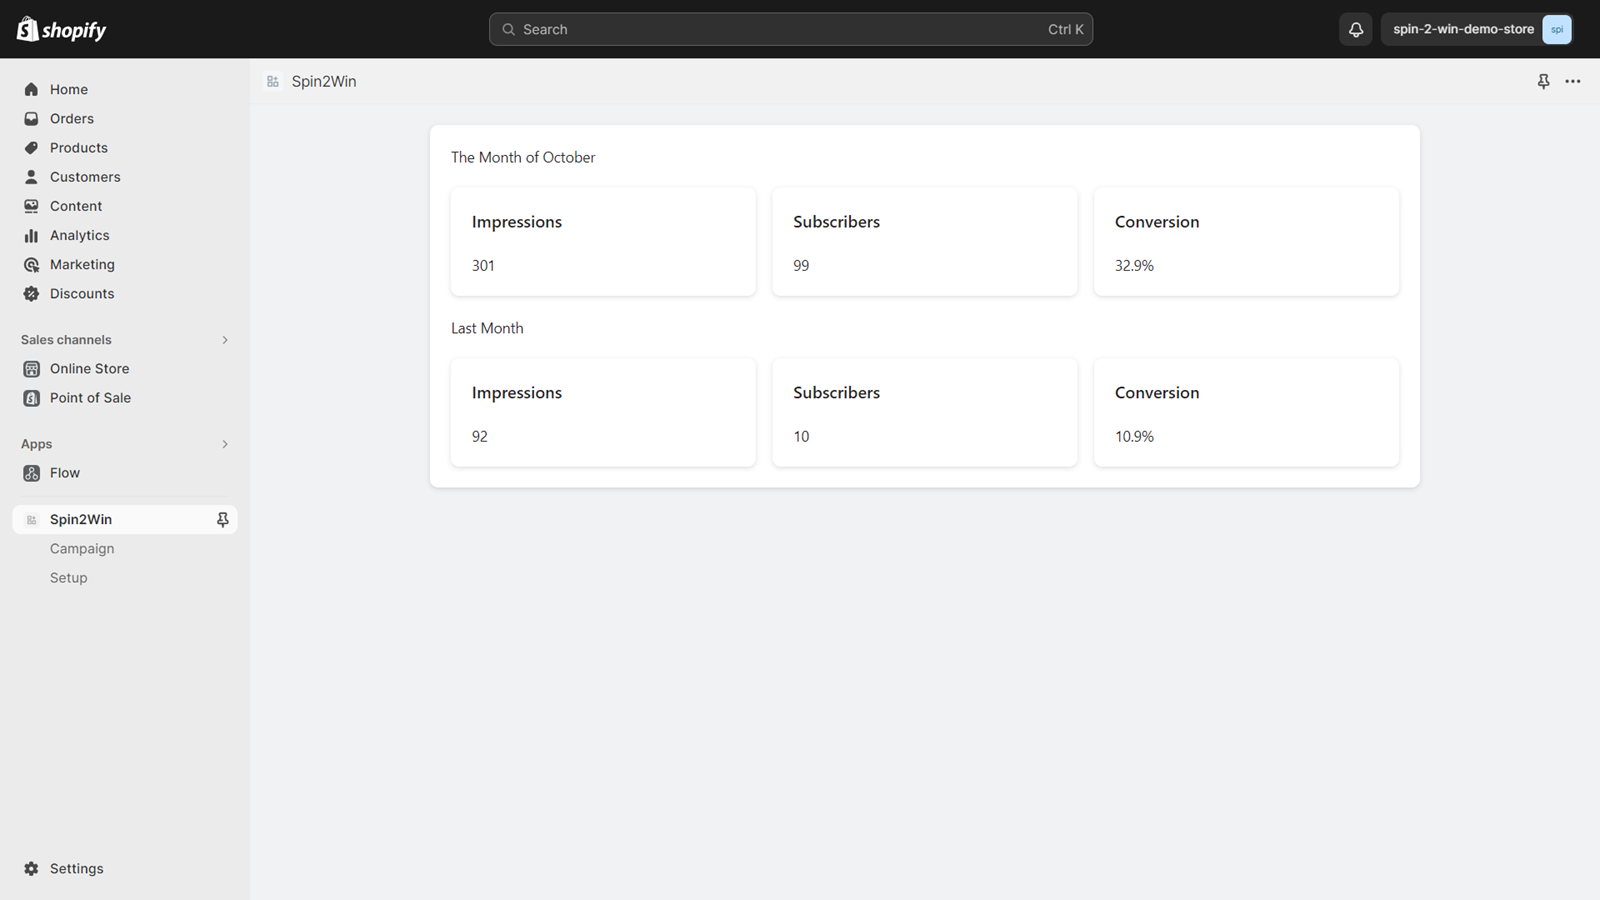Viewport: 1600px width, 900px height.
Task: Click Spin2Win title in page header
Action: pyautogui.click(x=324, y=81)
